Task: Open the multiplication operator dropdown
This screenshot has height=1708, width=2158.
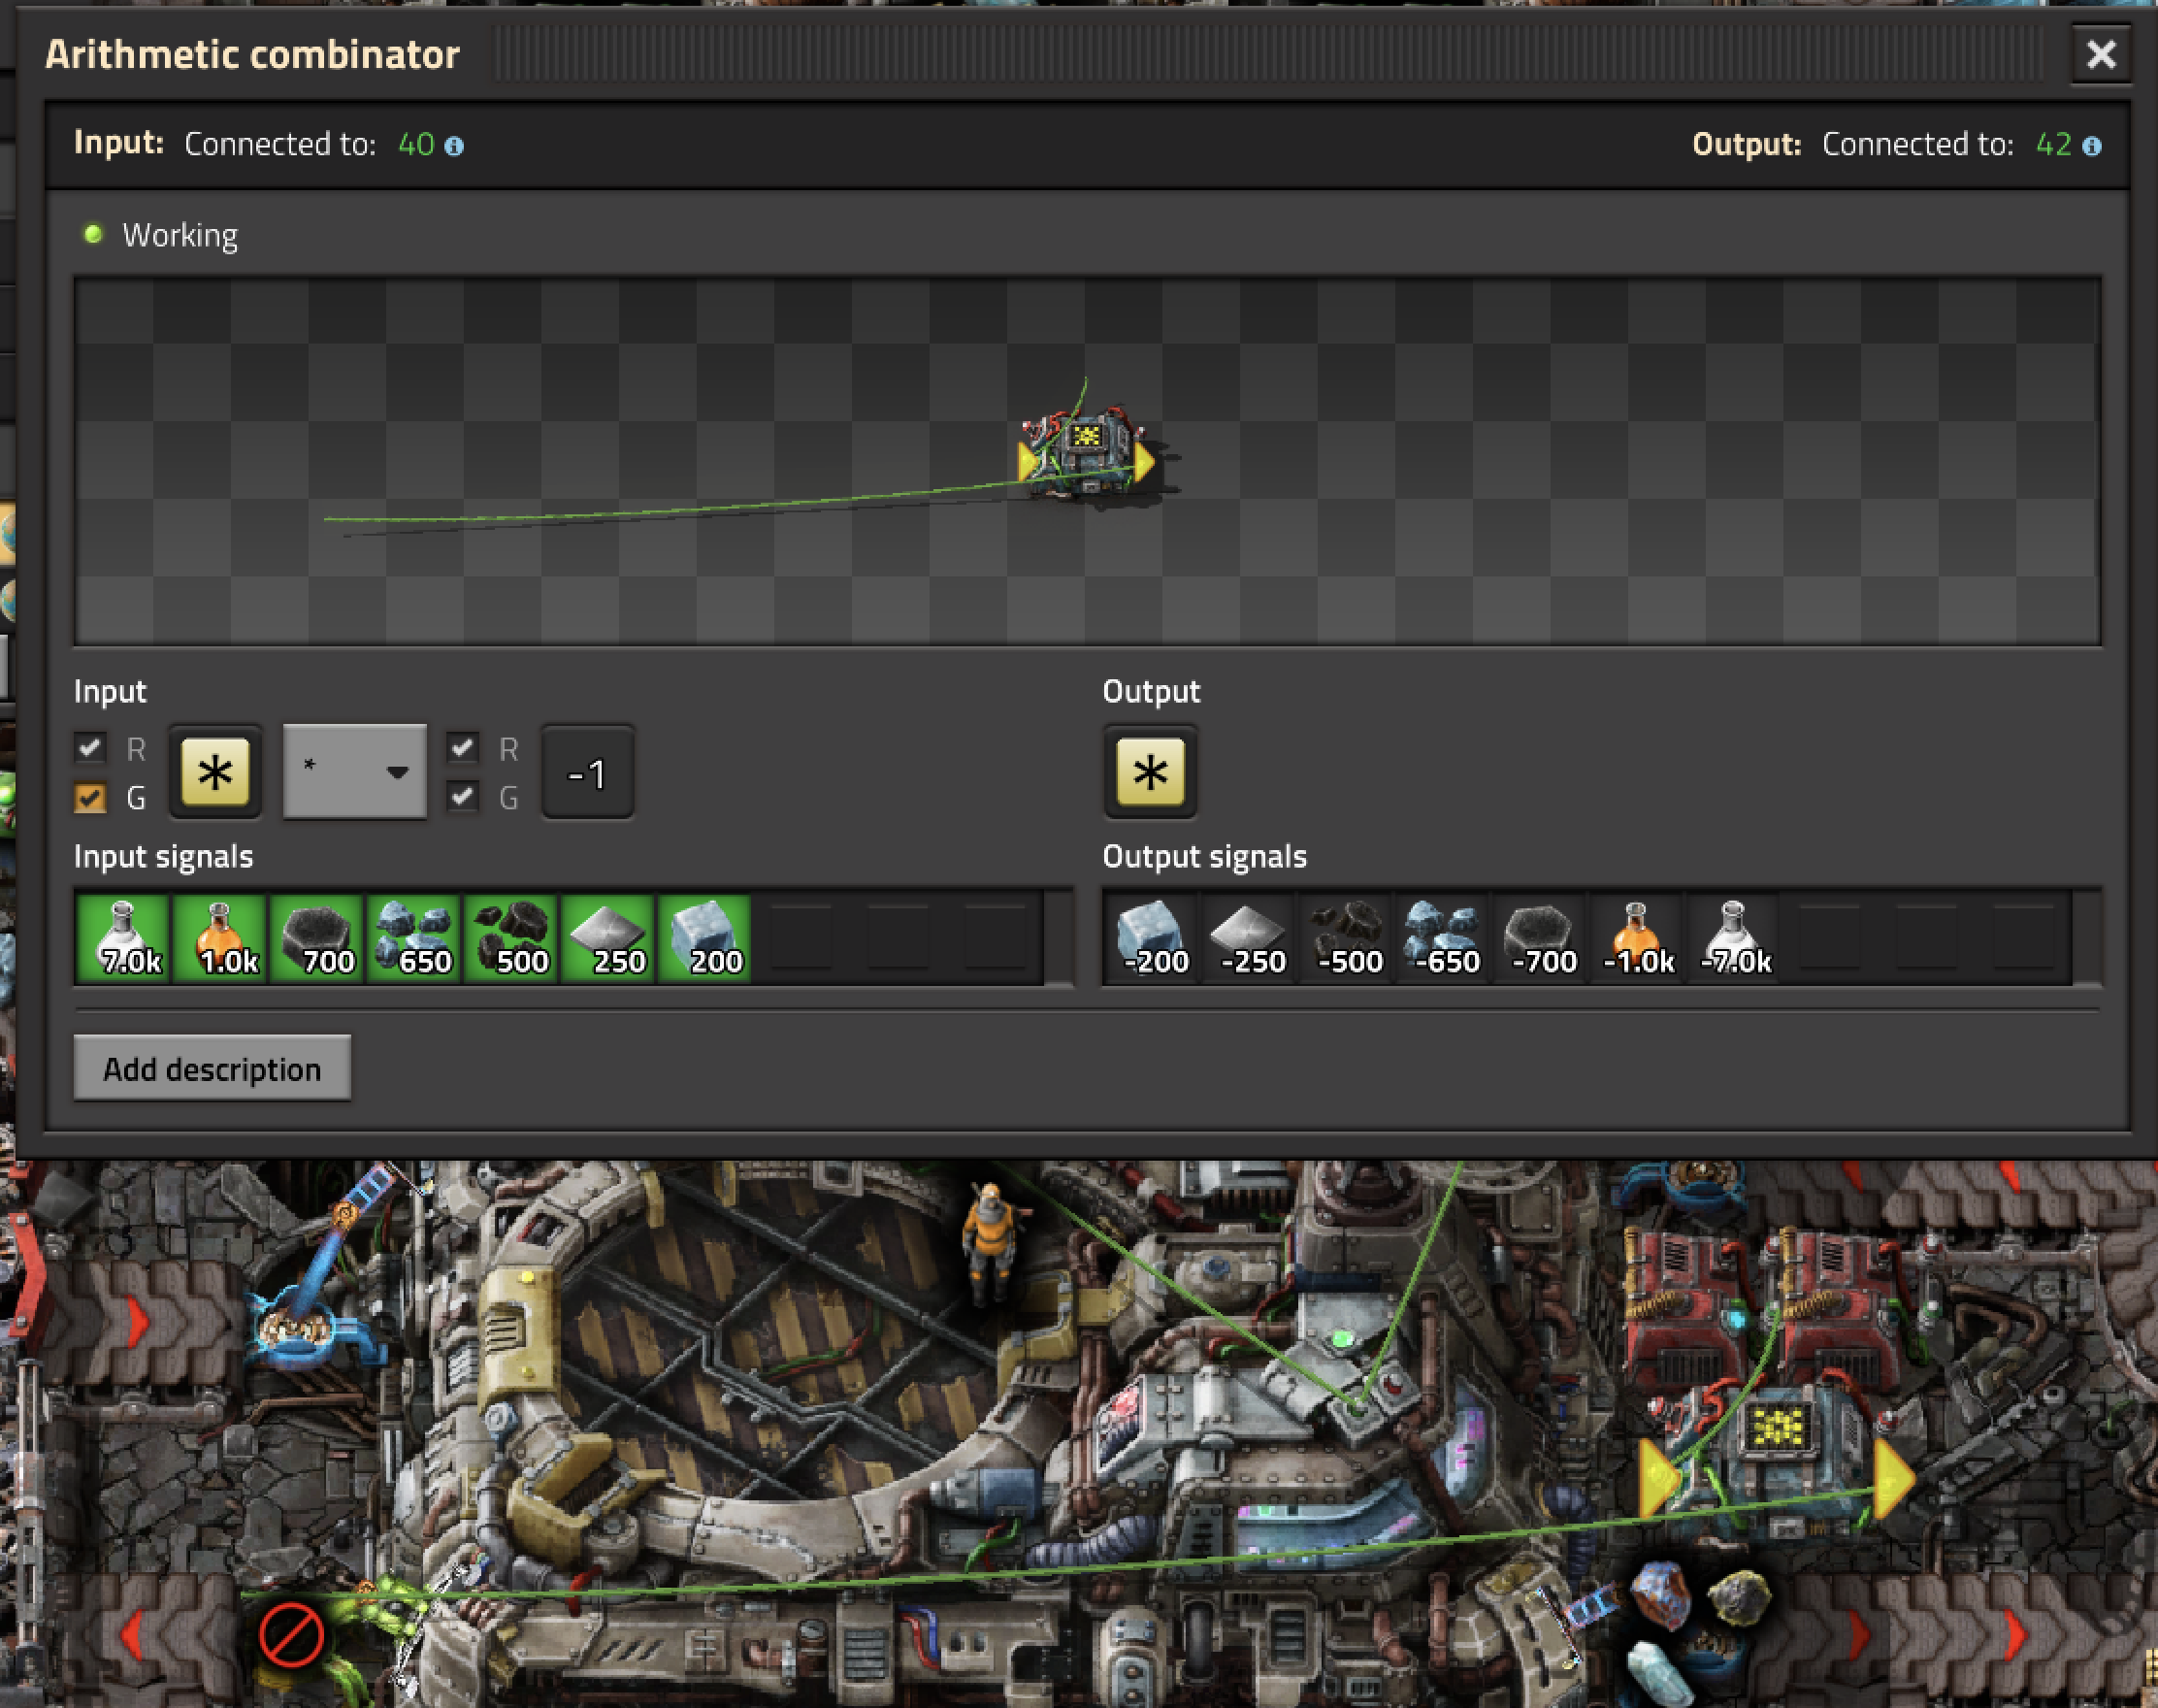Action: [x=355, y=771]
